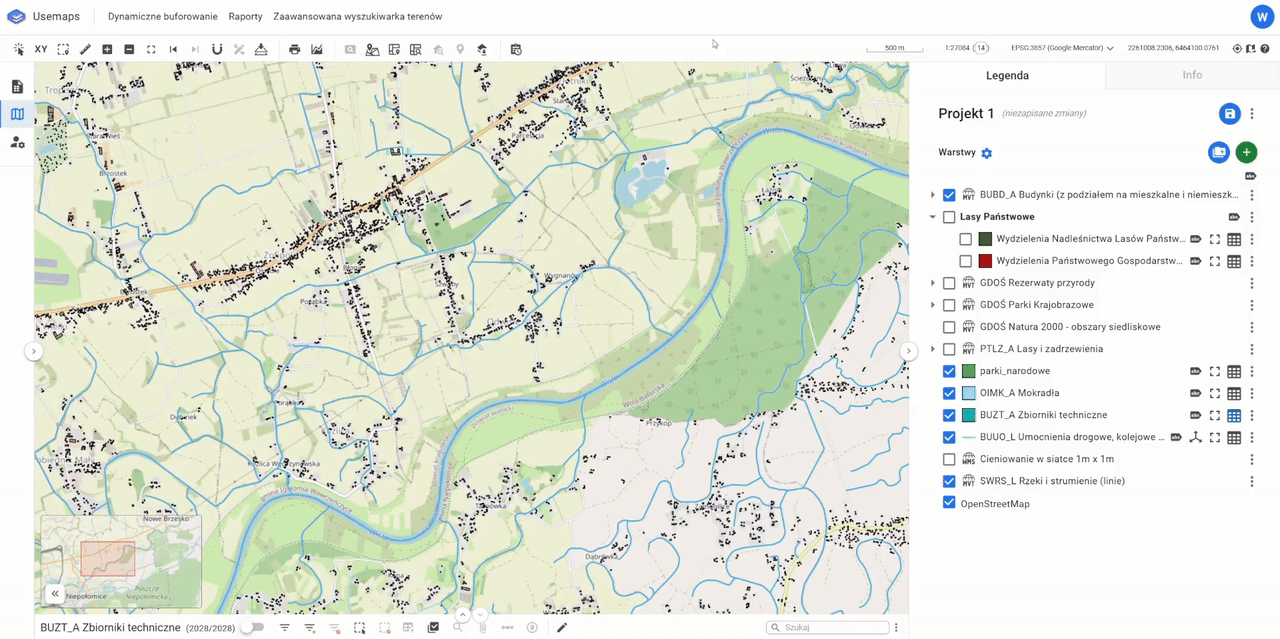Uncheck the BUBD_A Budynki layer checkbox
The height and width of the screenshot is (639, 1280).
pyautogui.click(x=949, y=195)
